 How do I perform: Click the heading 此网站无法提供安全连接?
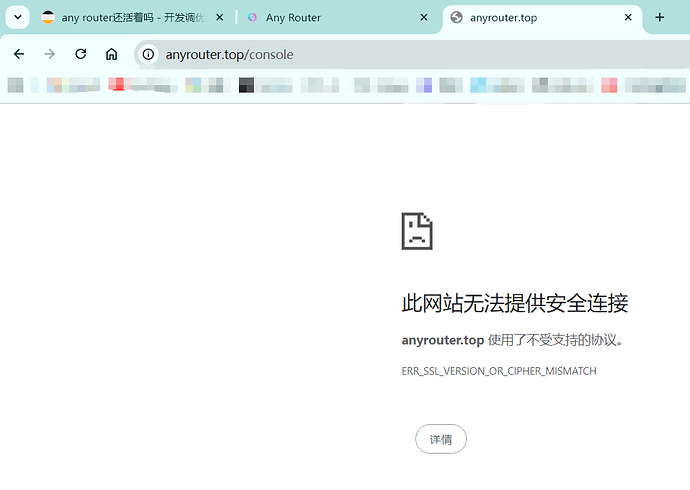pyautogui.click(x=515, y=304)
